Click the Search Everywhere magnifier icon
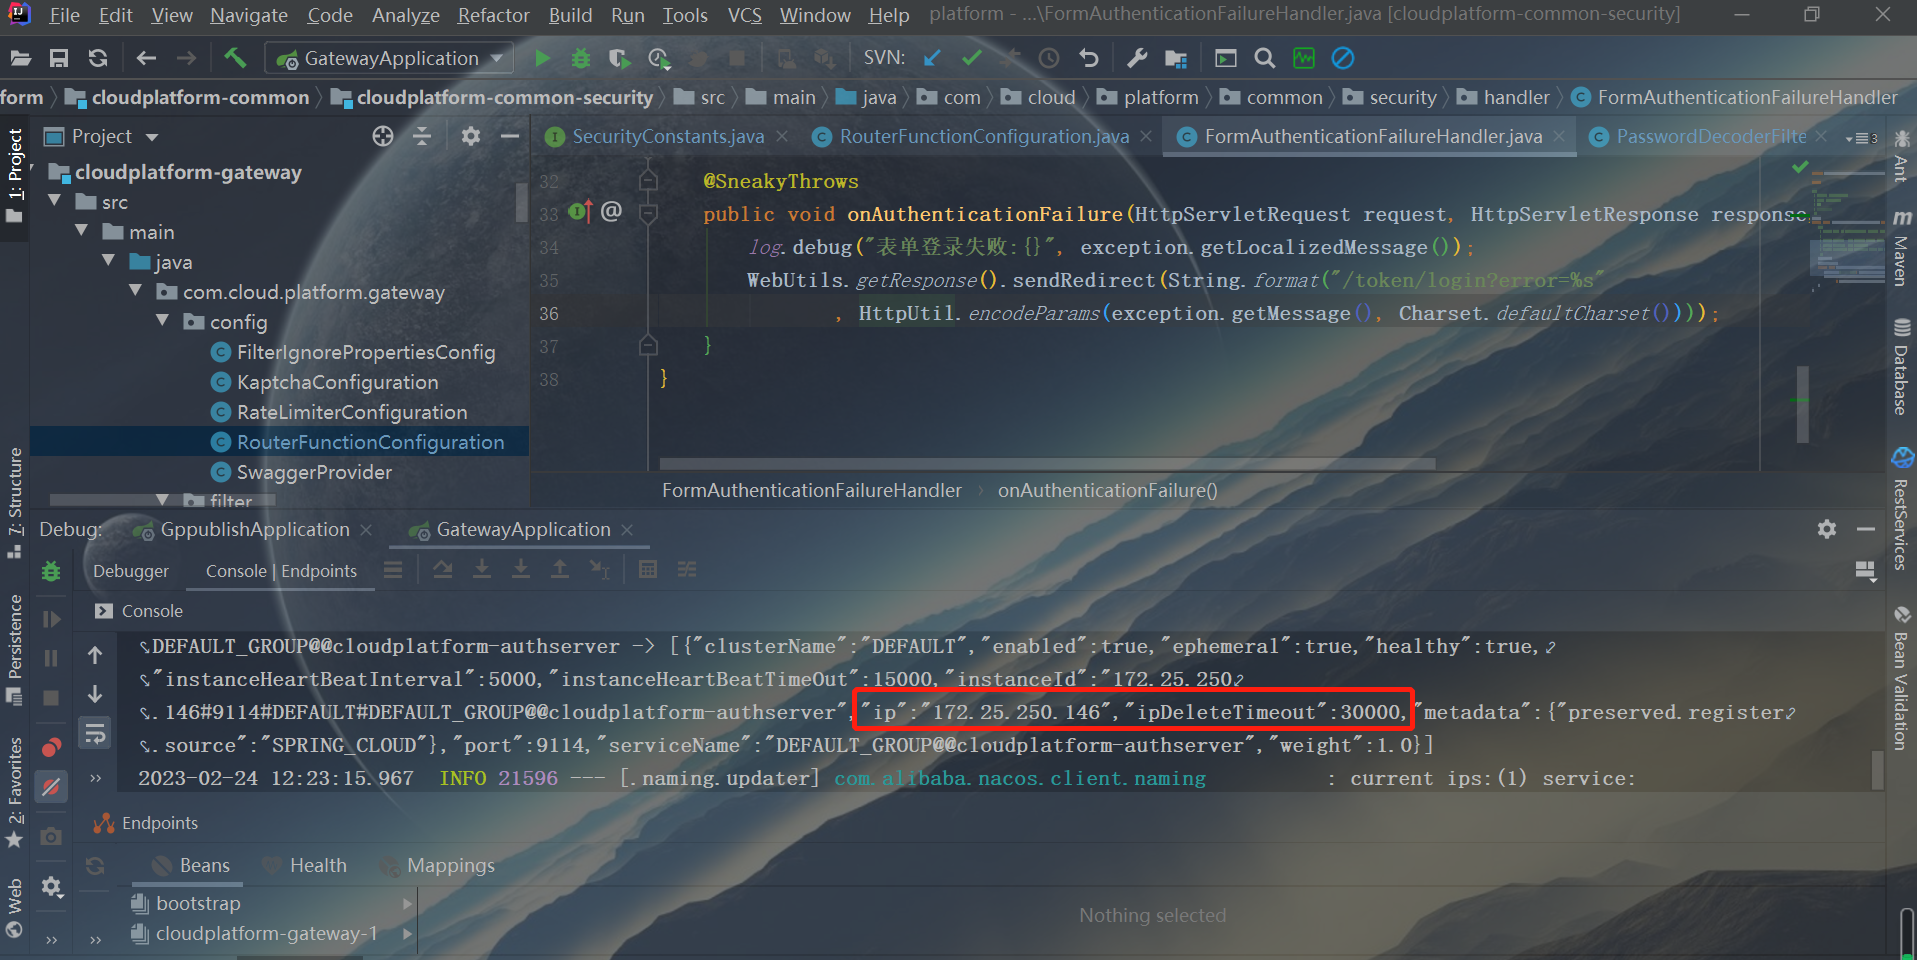Image resolution: width=1917 pixels, height=960 pixels. point(1265,58)
